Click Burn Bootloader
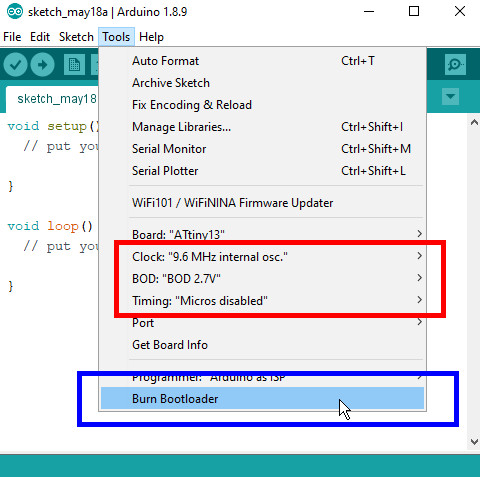 [x=262, y=398]
